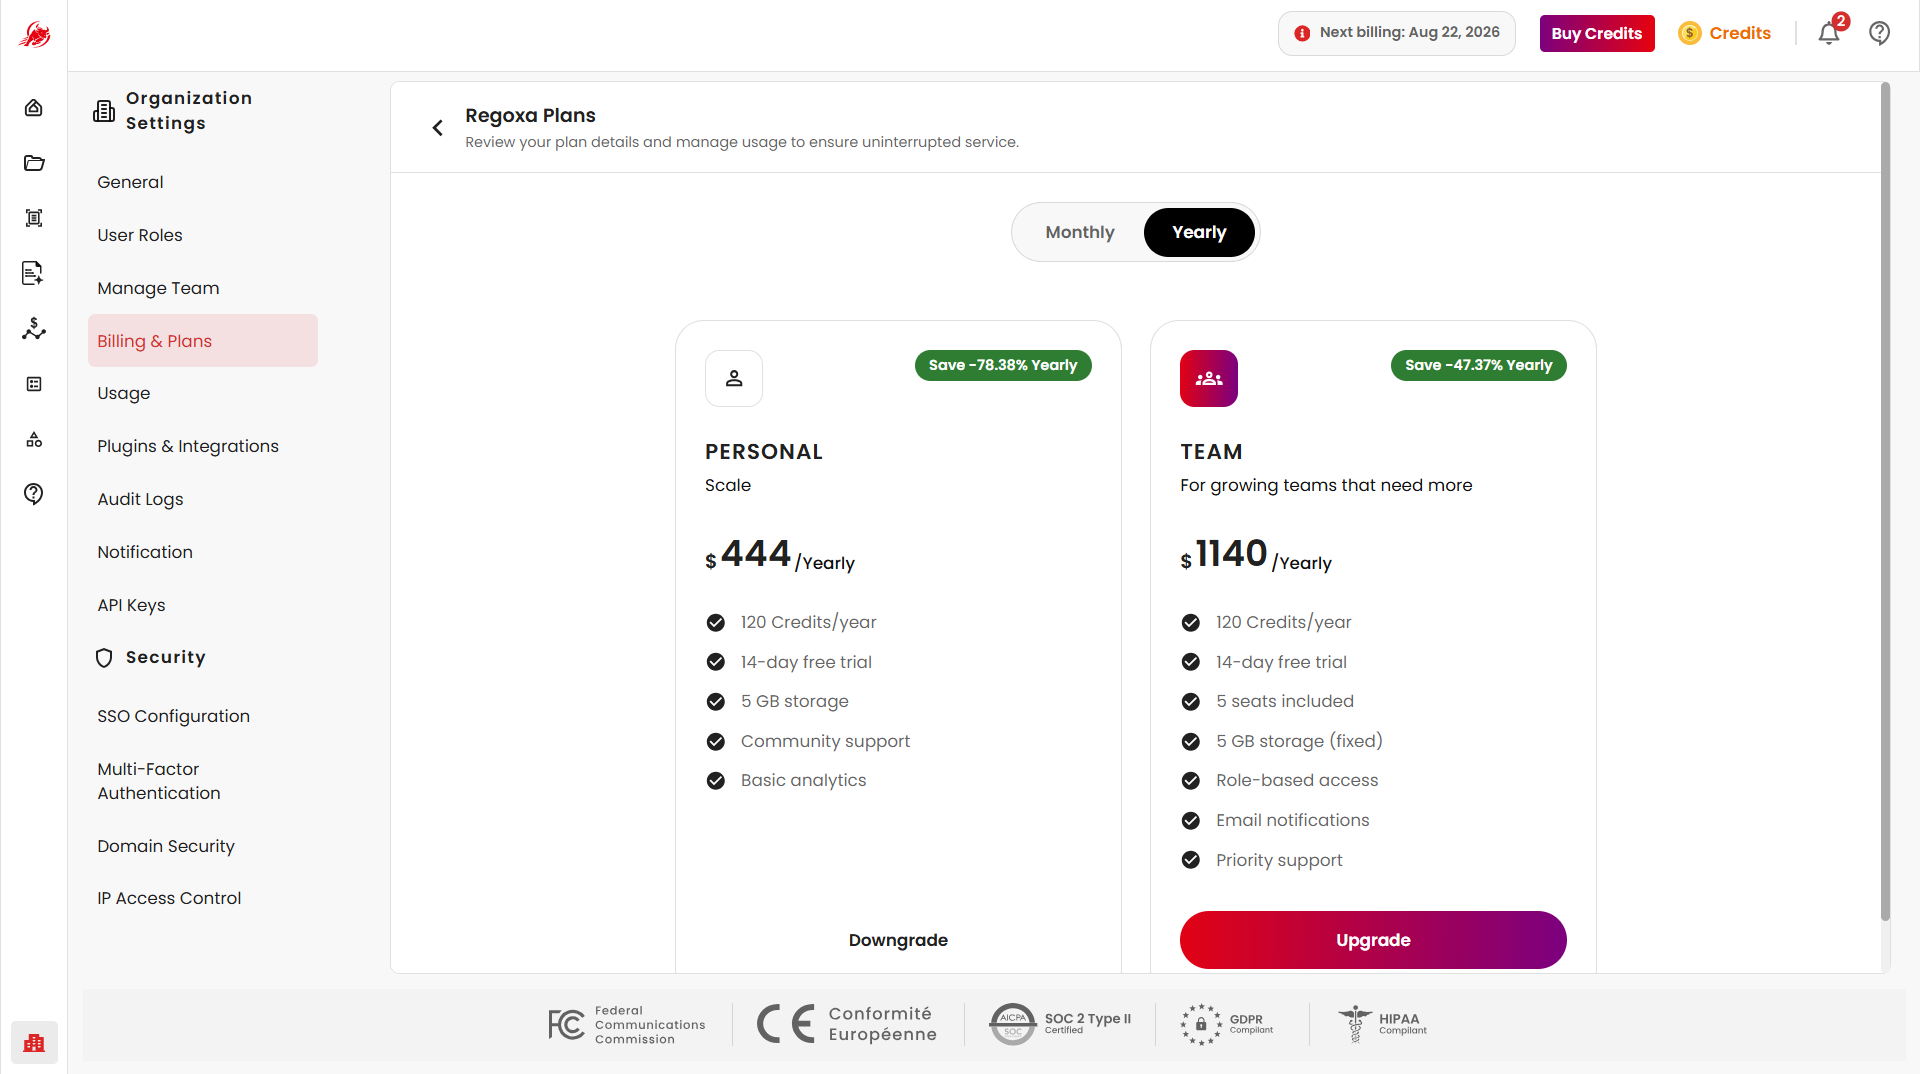Click the red building icon at bottom left

click(34, 1043)
